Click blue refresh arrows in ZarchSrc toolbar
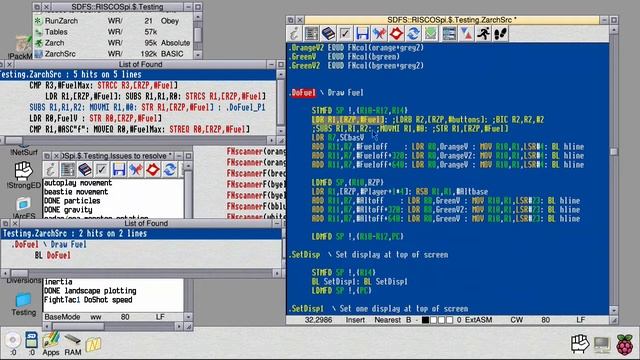This screenshot has height=360, width=640. pyautogui.click(x=413, y=33)
